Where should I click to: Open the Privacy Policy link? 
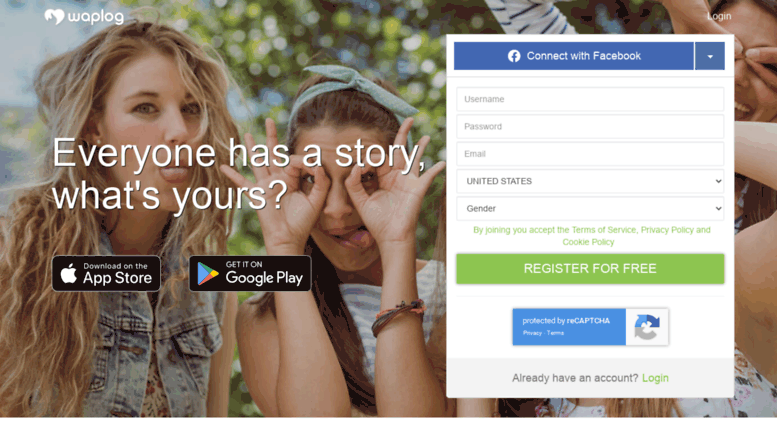pyautogui.click(x=667, y=230)
